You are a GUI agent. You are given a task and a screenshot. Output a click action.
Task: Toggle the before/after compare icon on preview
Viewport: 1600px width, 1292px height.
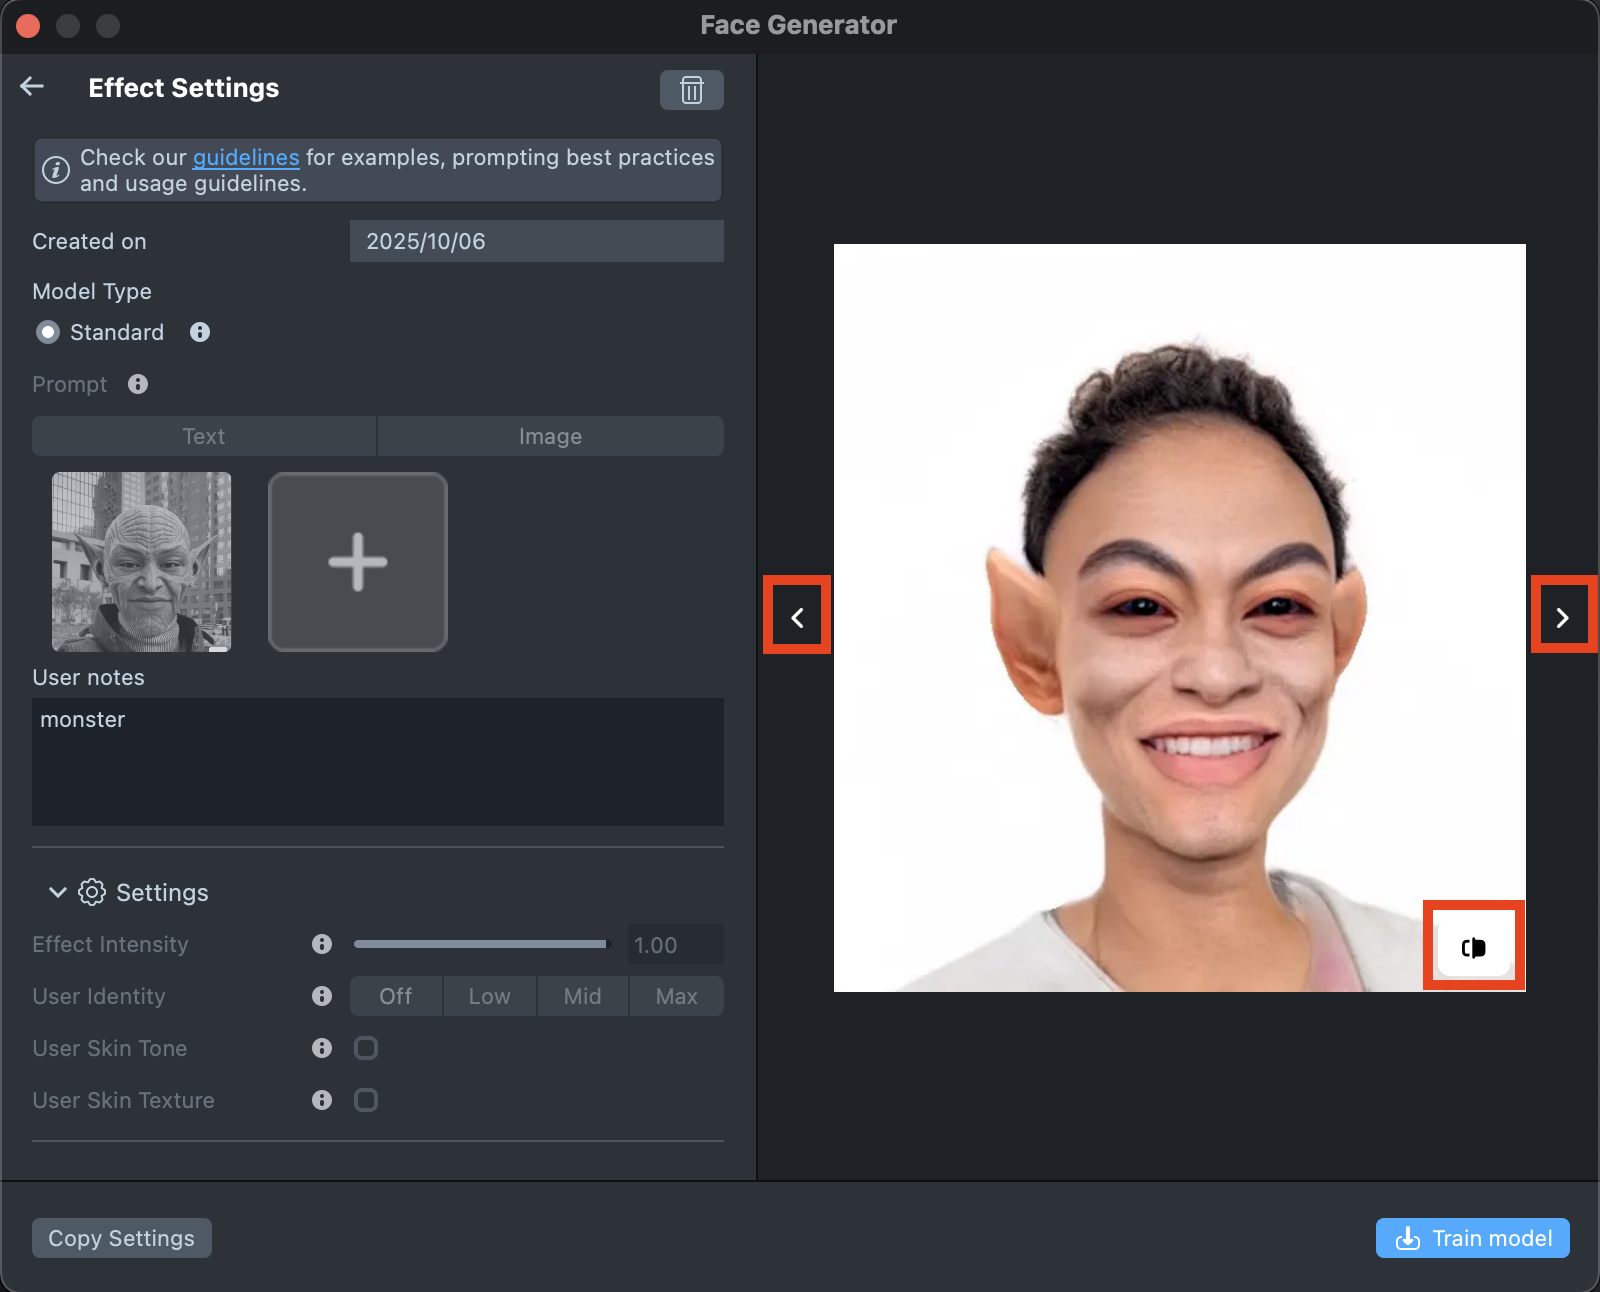tap(1473, 947)
